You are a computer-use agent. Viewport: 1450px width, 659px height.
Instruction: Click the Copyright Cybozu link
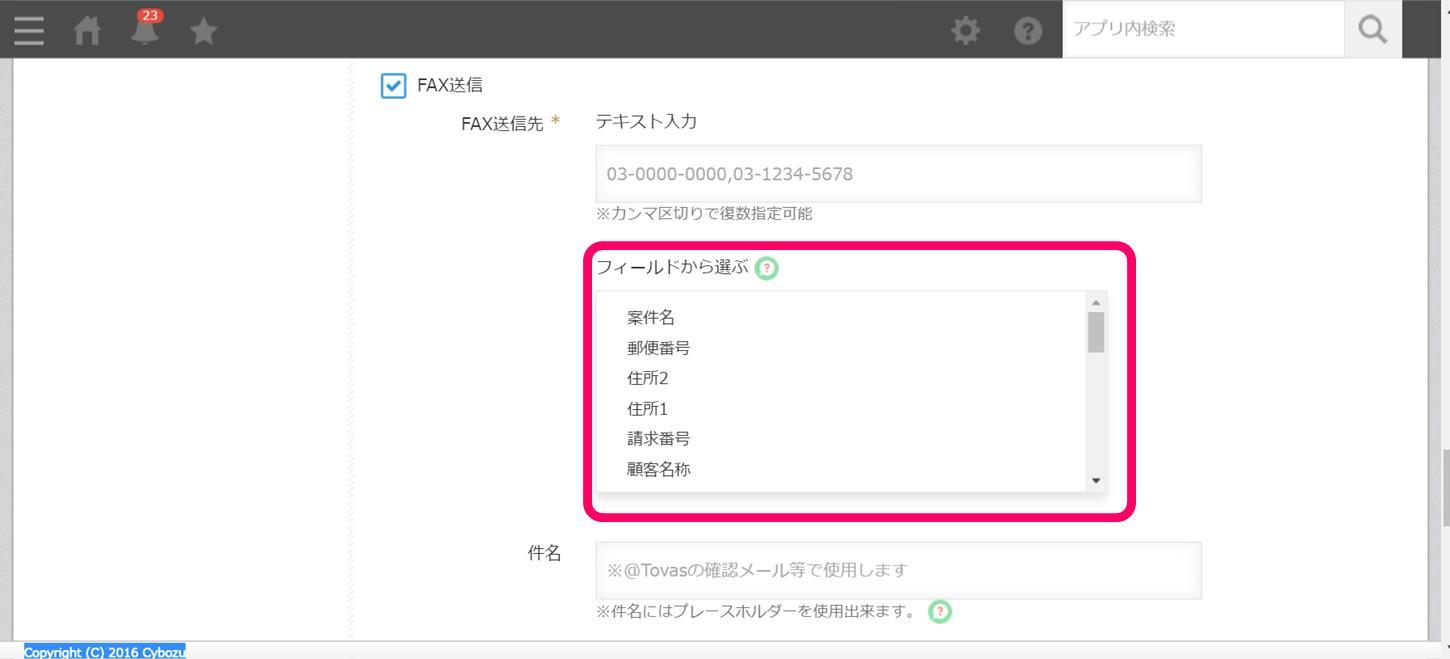coord(106,652)
